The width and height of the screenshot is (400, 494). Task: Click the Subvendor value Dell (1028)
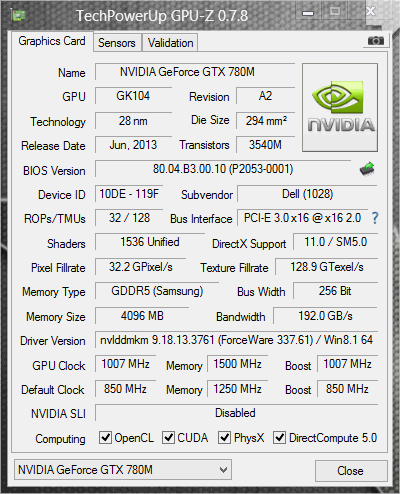click(x=307, y=194)
